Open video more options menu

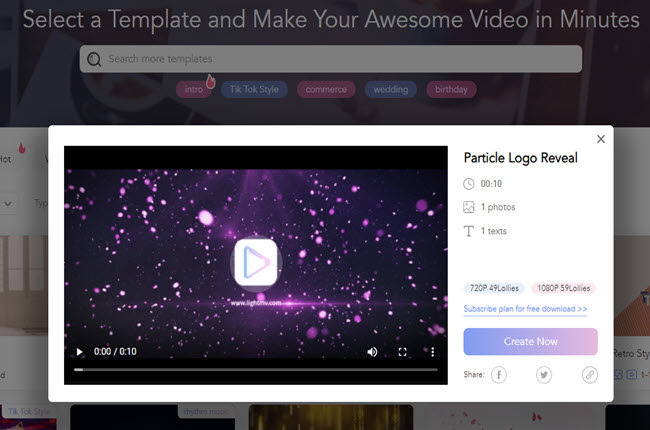(432, 352)
